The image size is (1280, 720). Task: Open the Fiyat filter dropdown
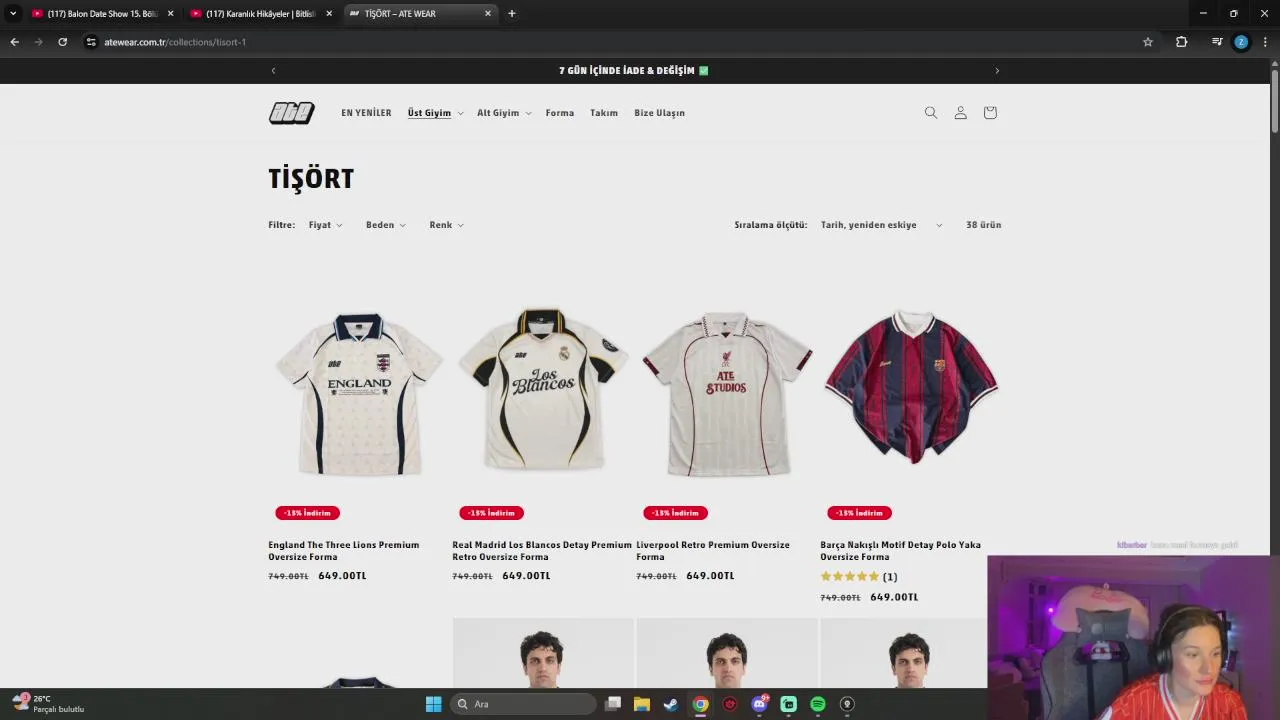tap(325, 225)
